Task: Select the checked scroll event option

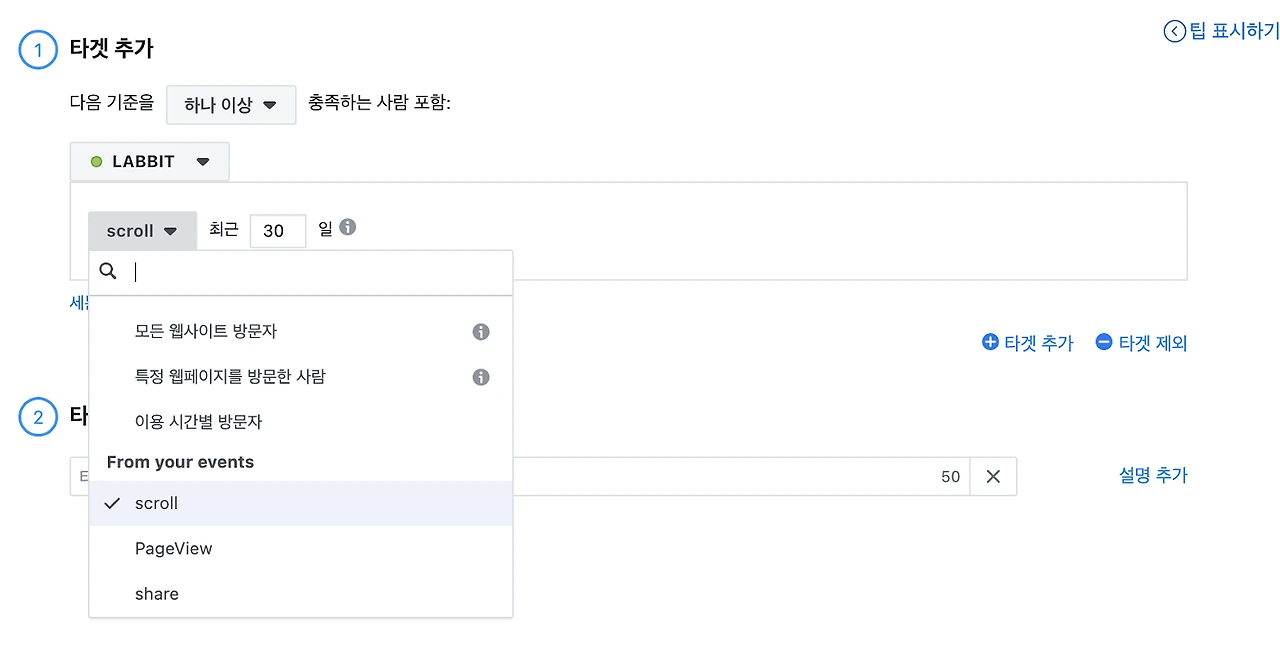Action: pos(157,503)
